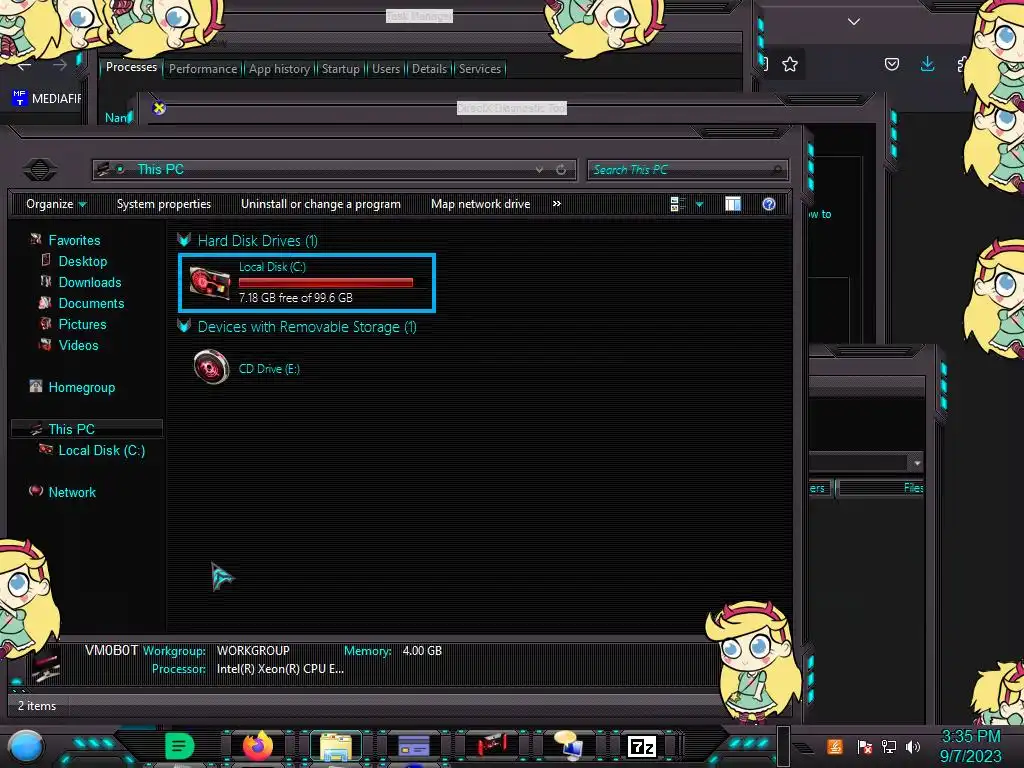Expand the address bar history dropdown
1024x768 pixels.
[539, 170]
